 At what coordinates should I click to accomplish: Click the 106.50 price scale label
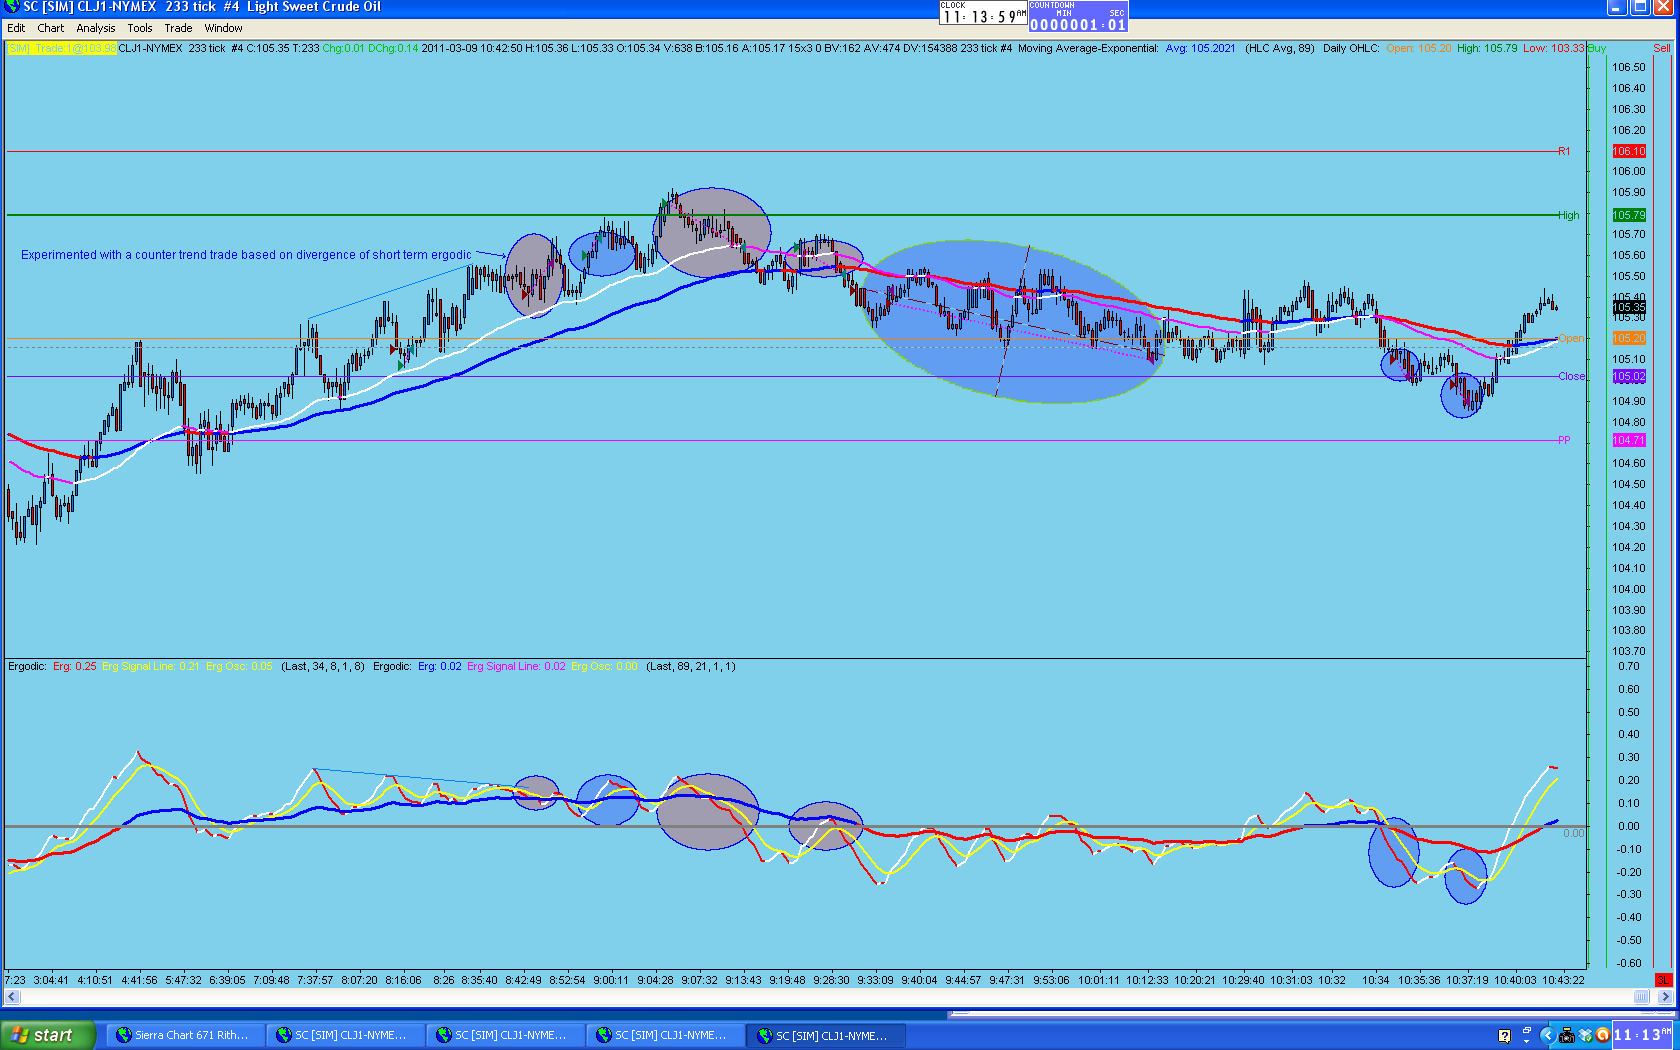click(1629, 67)
